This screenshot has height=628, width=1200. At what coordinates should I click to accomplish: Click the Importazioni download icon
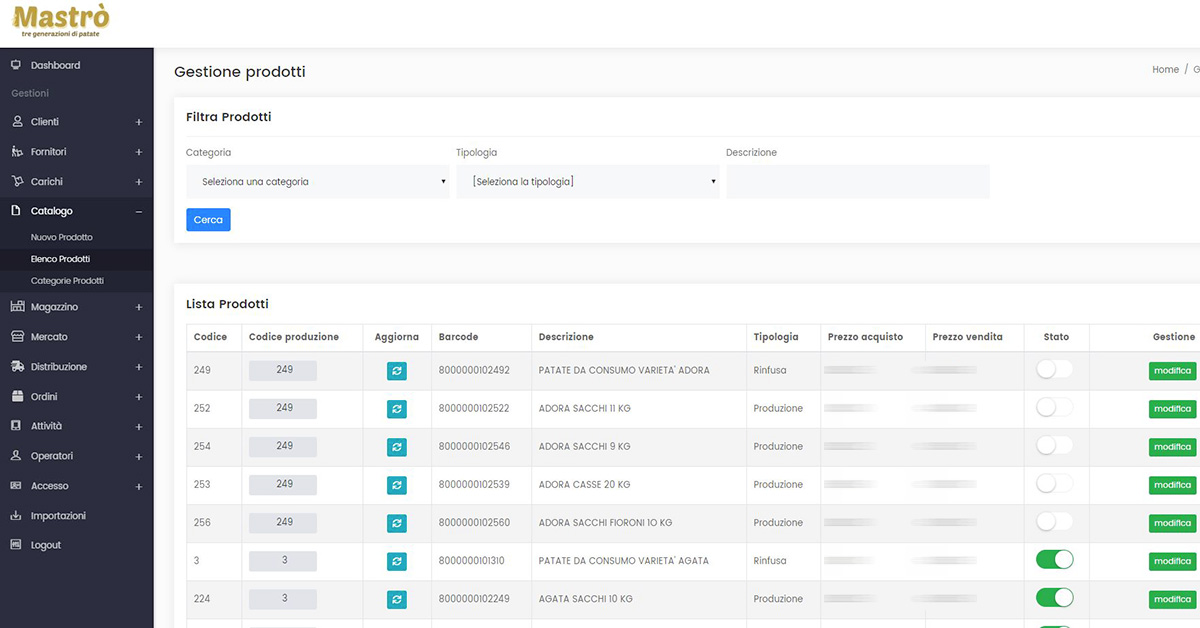pyautogui.click(x=16, y=515)
